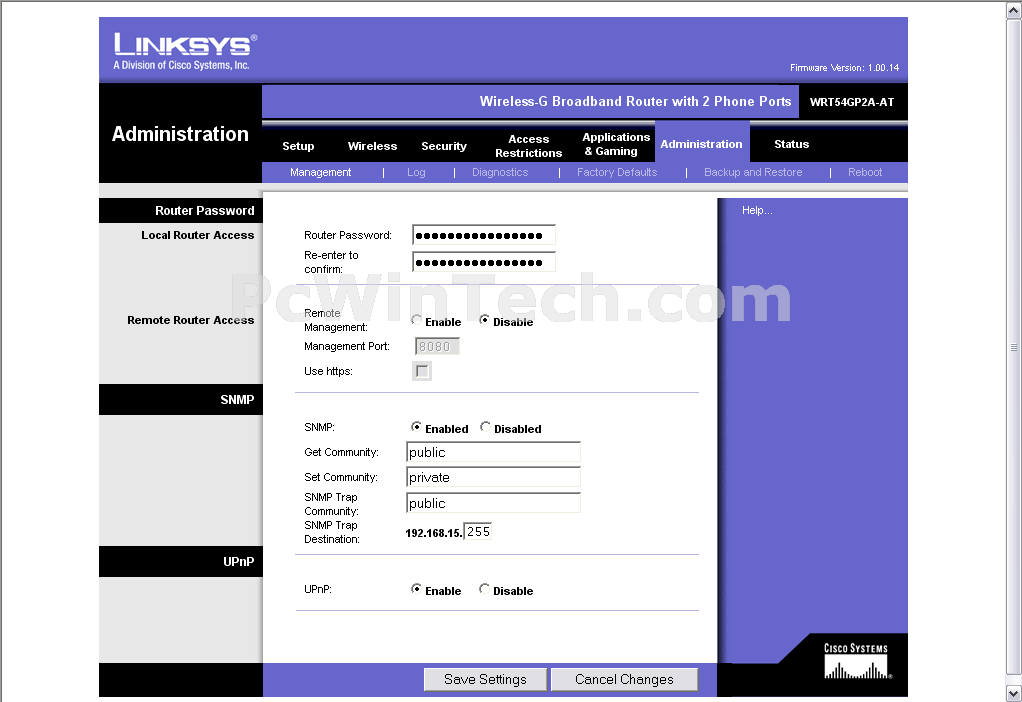Select UPnP Enable radio button
The height and width of the screenshot is (702, 1022).
pos(416,589)
